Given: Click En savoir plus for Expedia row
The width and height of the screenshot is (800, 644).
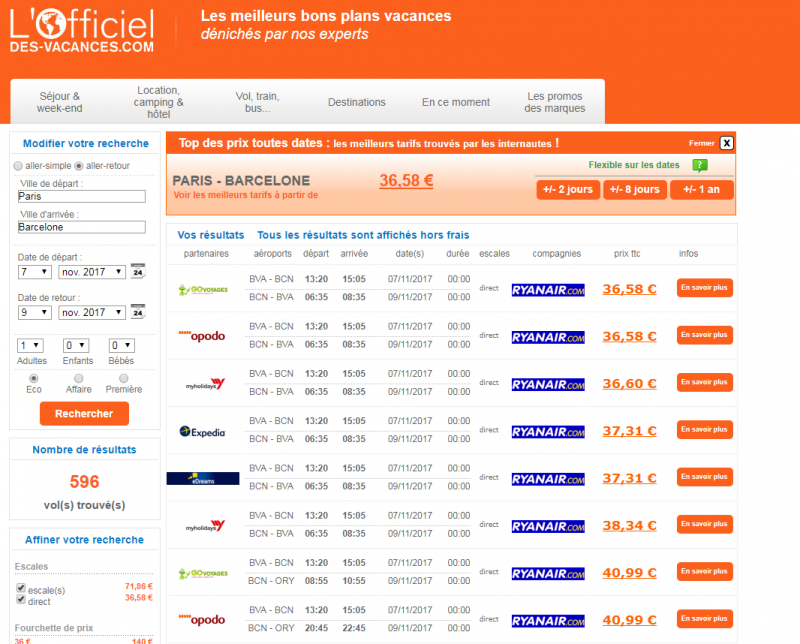Looking at the screenshot, I should click(705, 430).
